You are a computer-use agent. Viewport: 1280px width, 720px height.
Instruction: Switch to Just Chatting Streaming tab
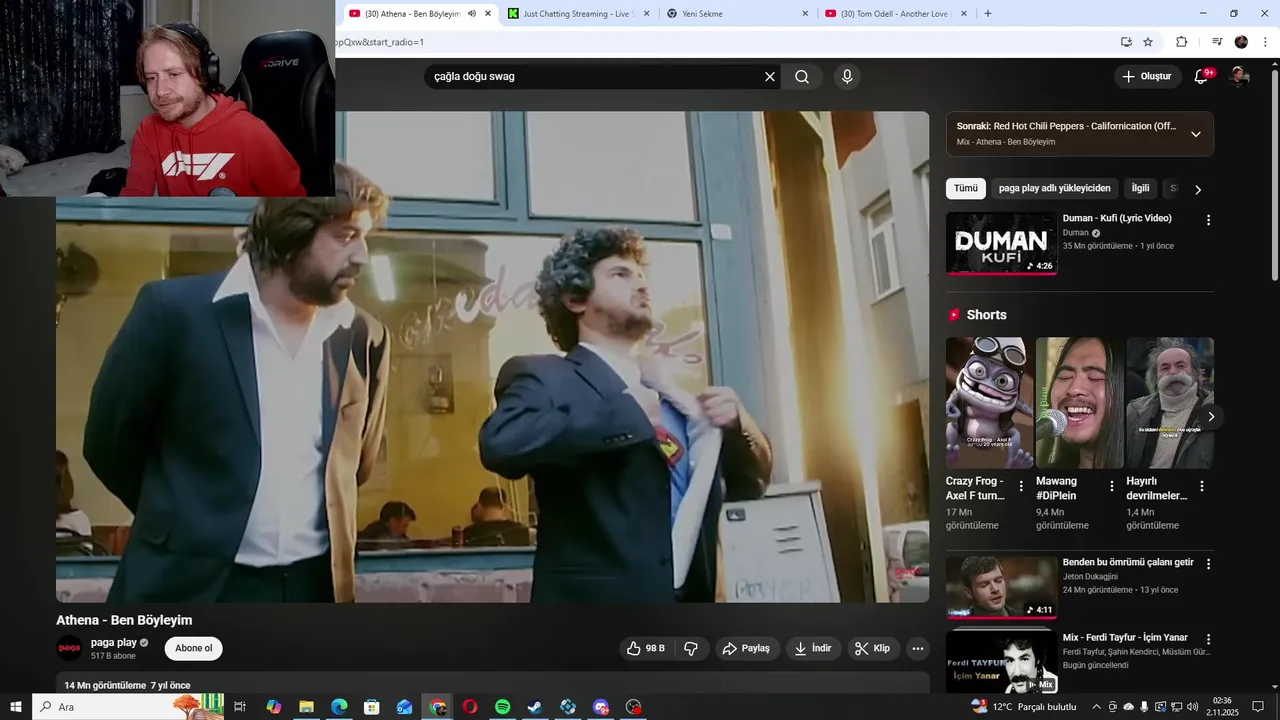580,14
